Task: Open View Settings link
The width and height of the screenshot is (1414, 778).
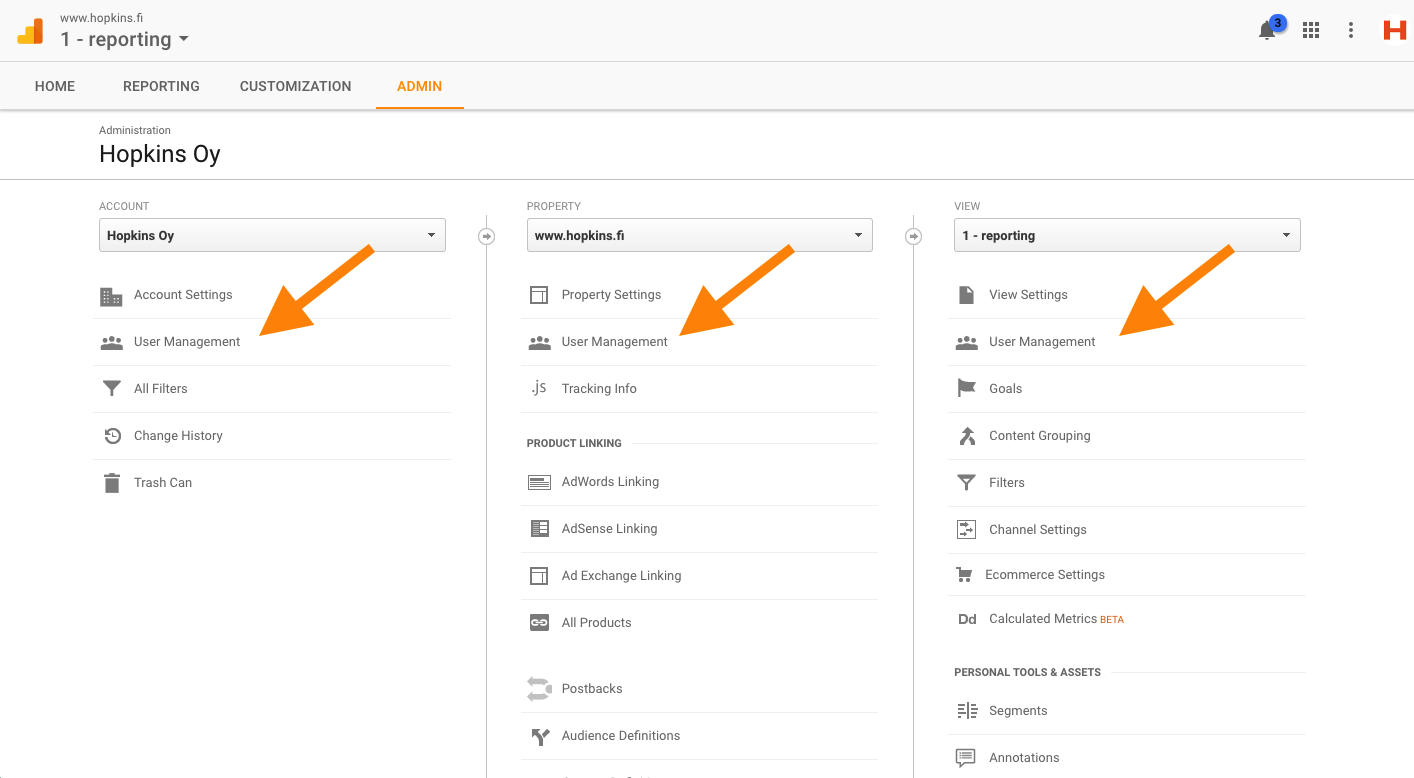Action: pyautogui.click(x=1028, y=295)
